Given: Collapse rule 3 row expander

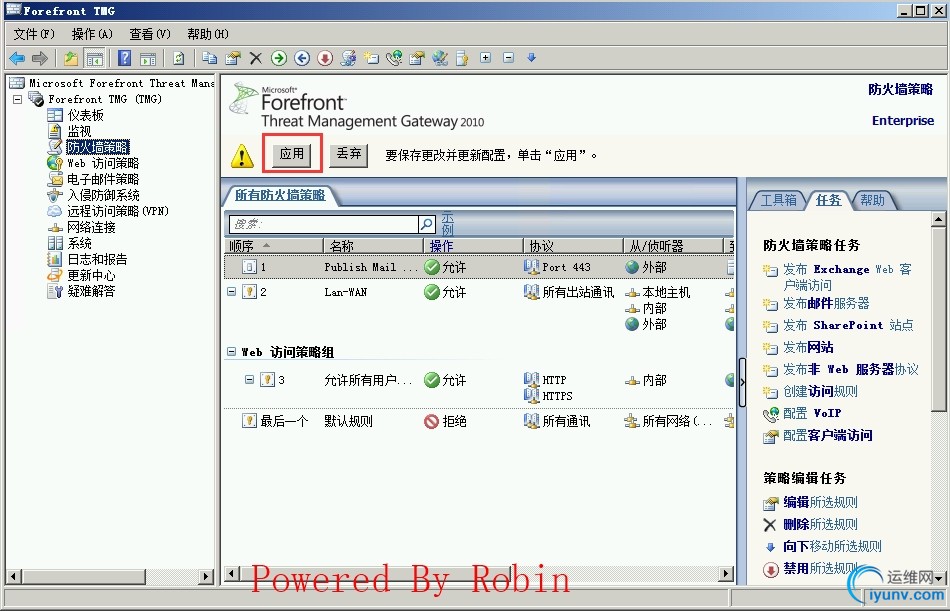Looking at the screenshot, I should [249, 379].
